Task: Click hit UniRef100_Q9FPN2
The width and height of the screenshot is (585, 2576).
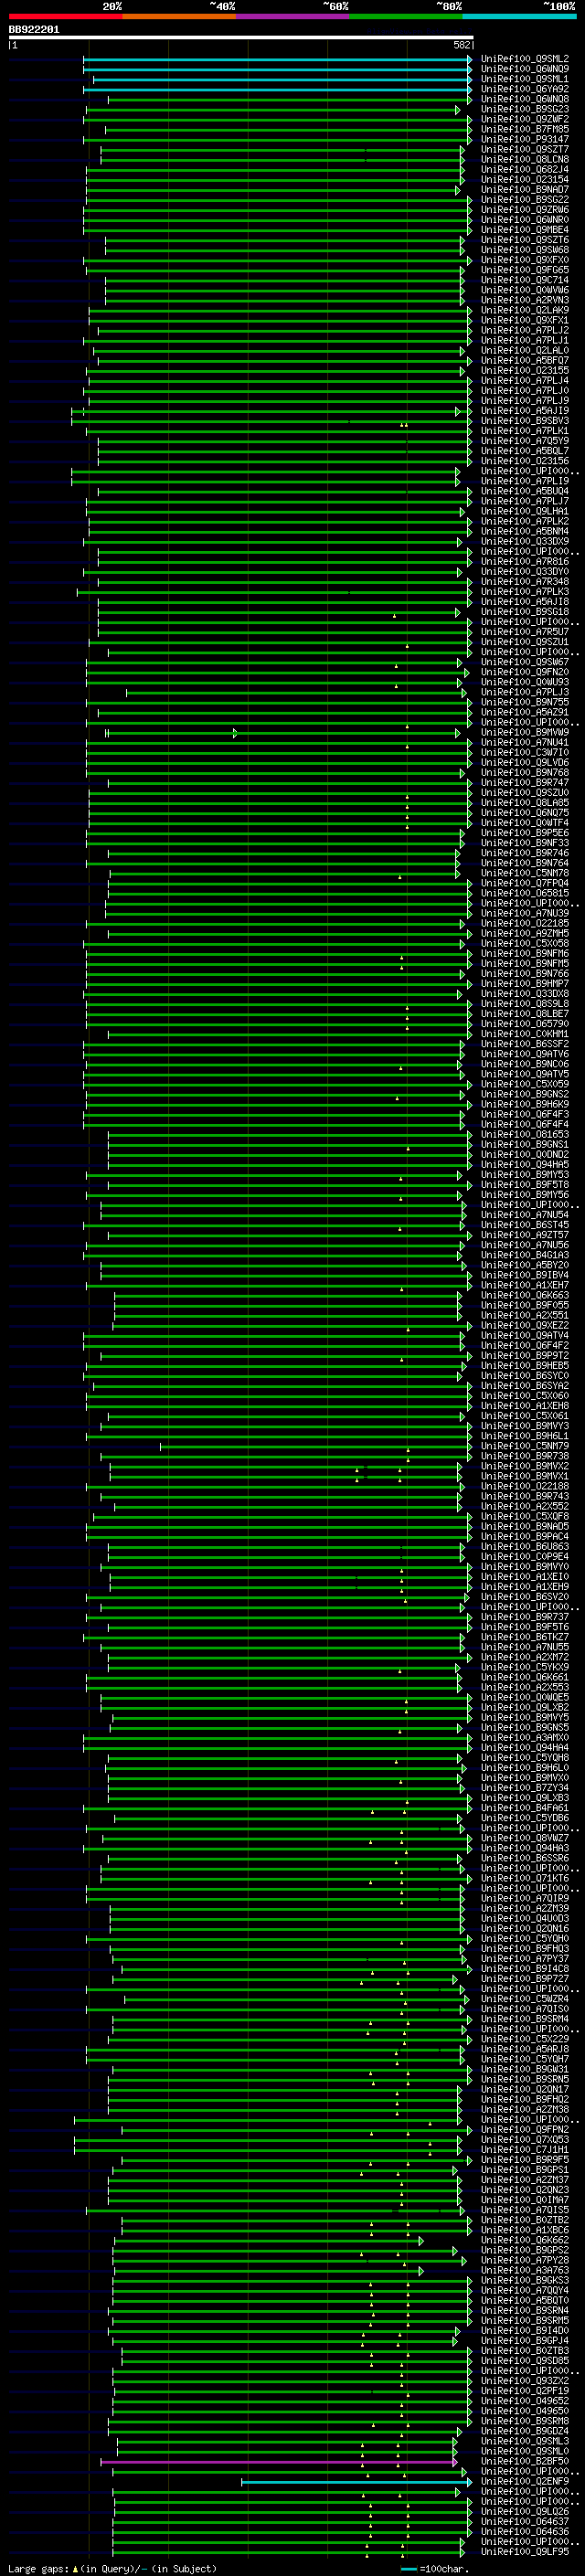Action: tap(524, 2129)
